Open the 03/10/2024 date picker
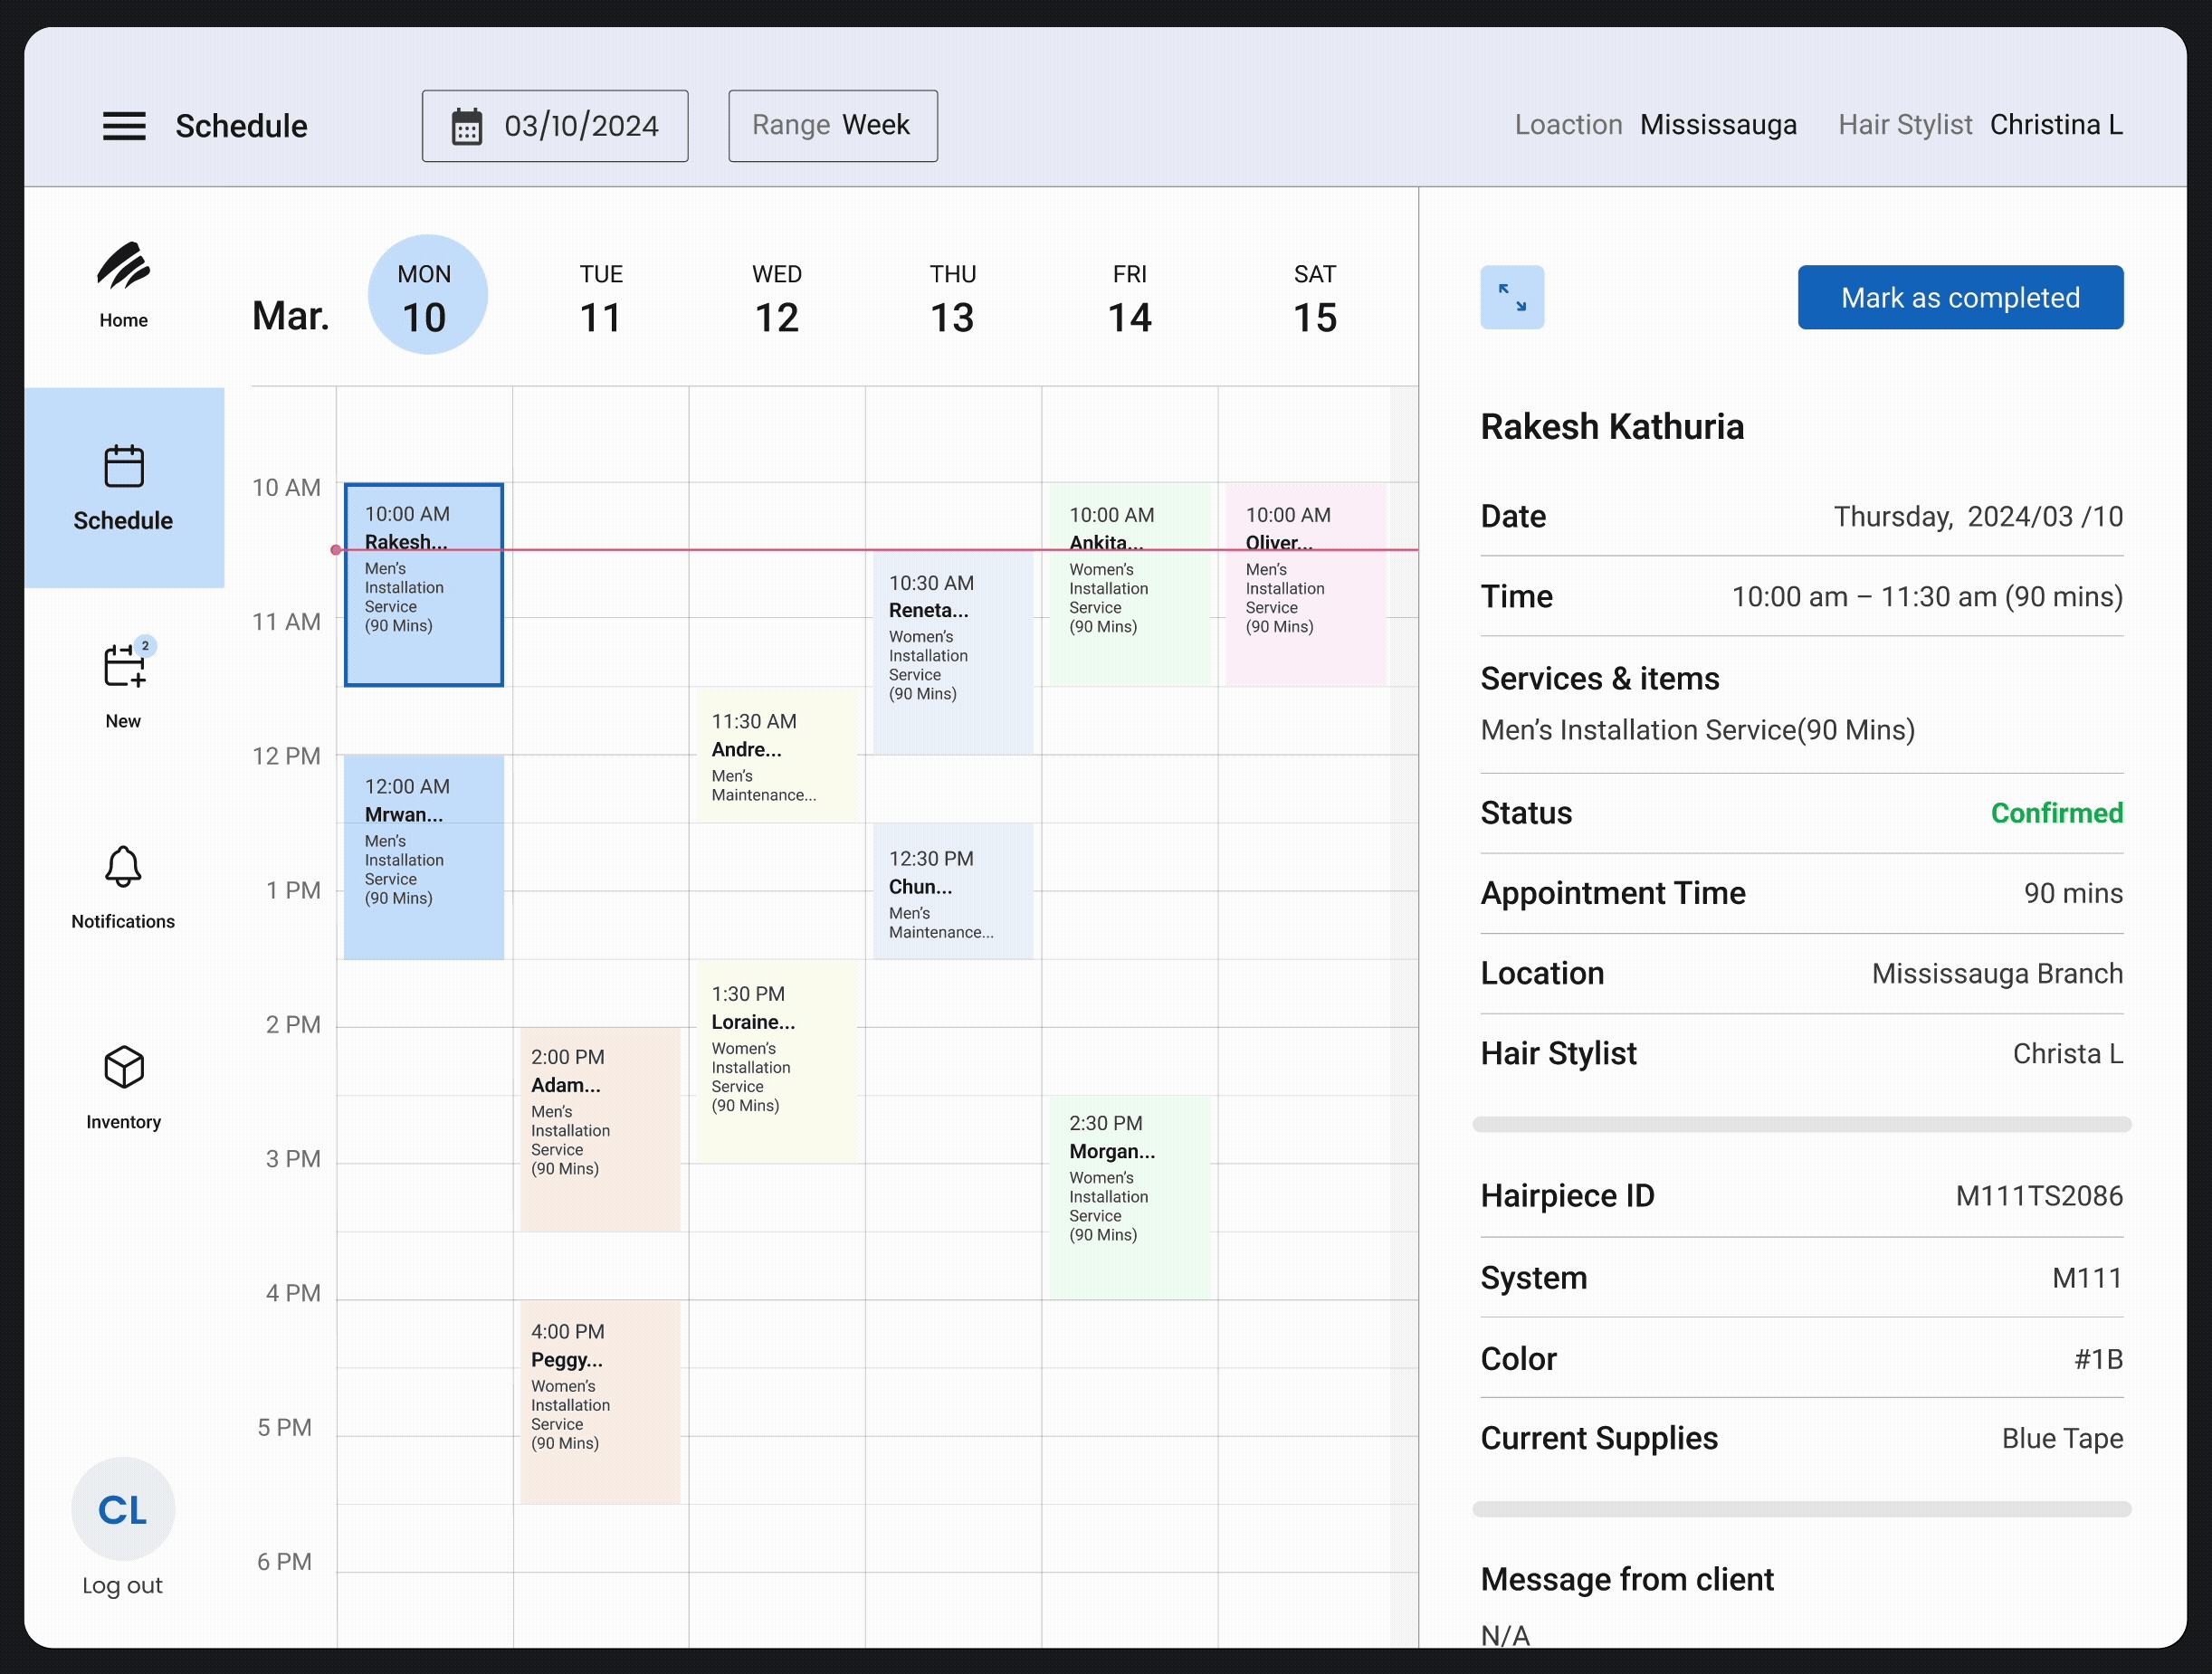 [555, 126]
